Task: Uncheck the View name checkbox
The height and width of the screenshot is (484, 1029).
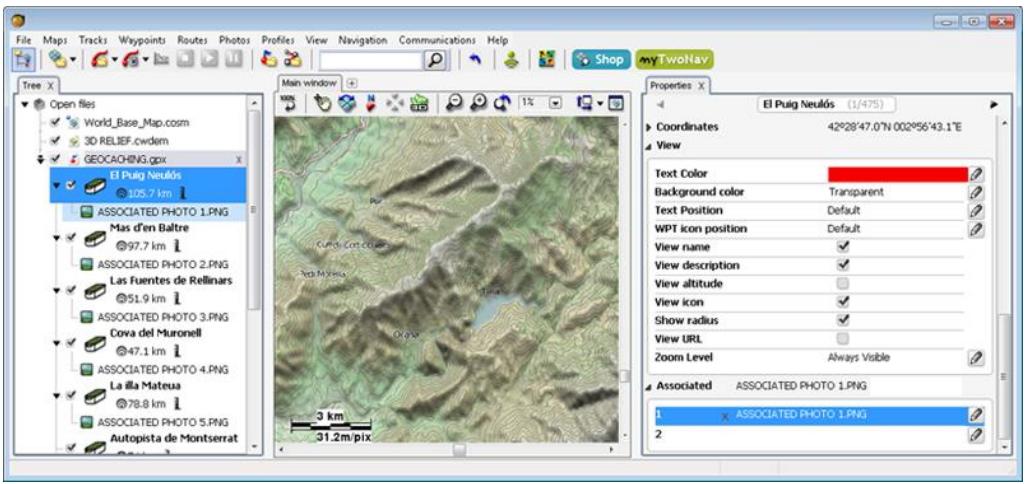Action: tap(843, 246)
